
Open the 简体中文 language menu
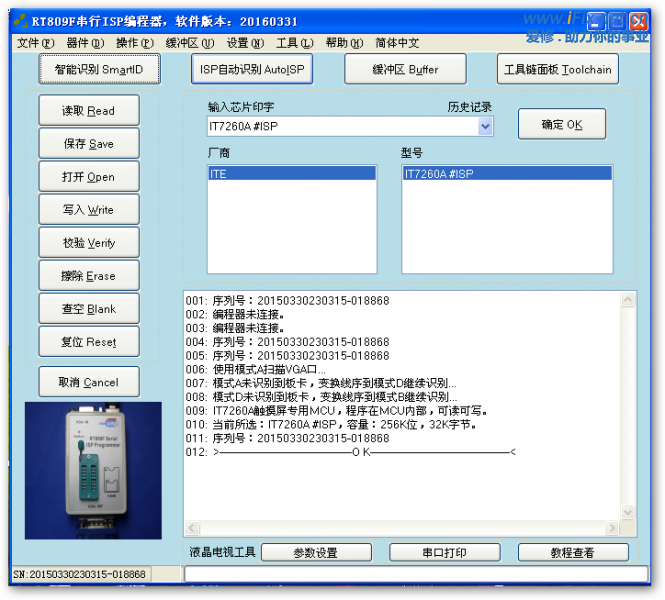(397, 43)
